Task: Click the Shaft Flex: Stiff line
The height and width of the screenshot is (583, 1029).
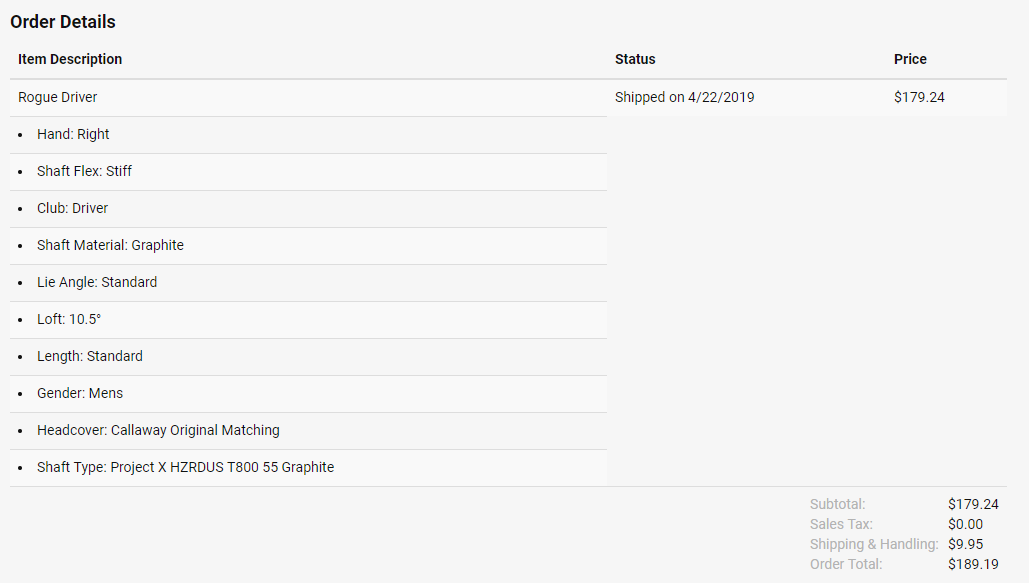Action: (84, 171)
